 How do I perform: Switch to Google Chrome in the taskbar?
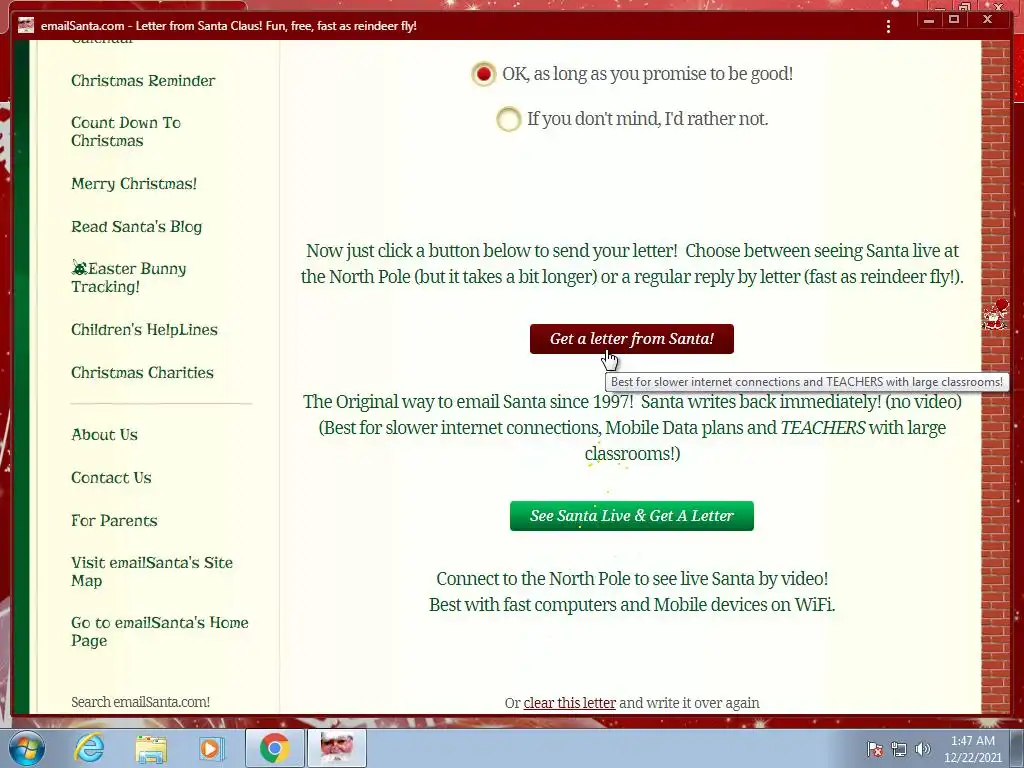coord(274,748)
